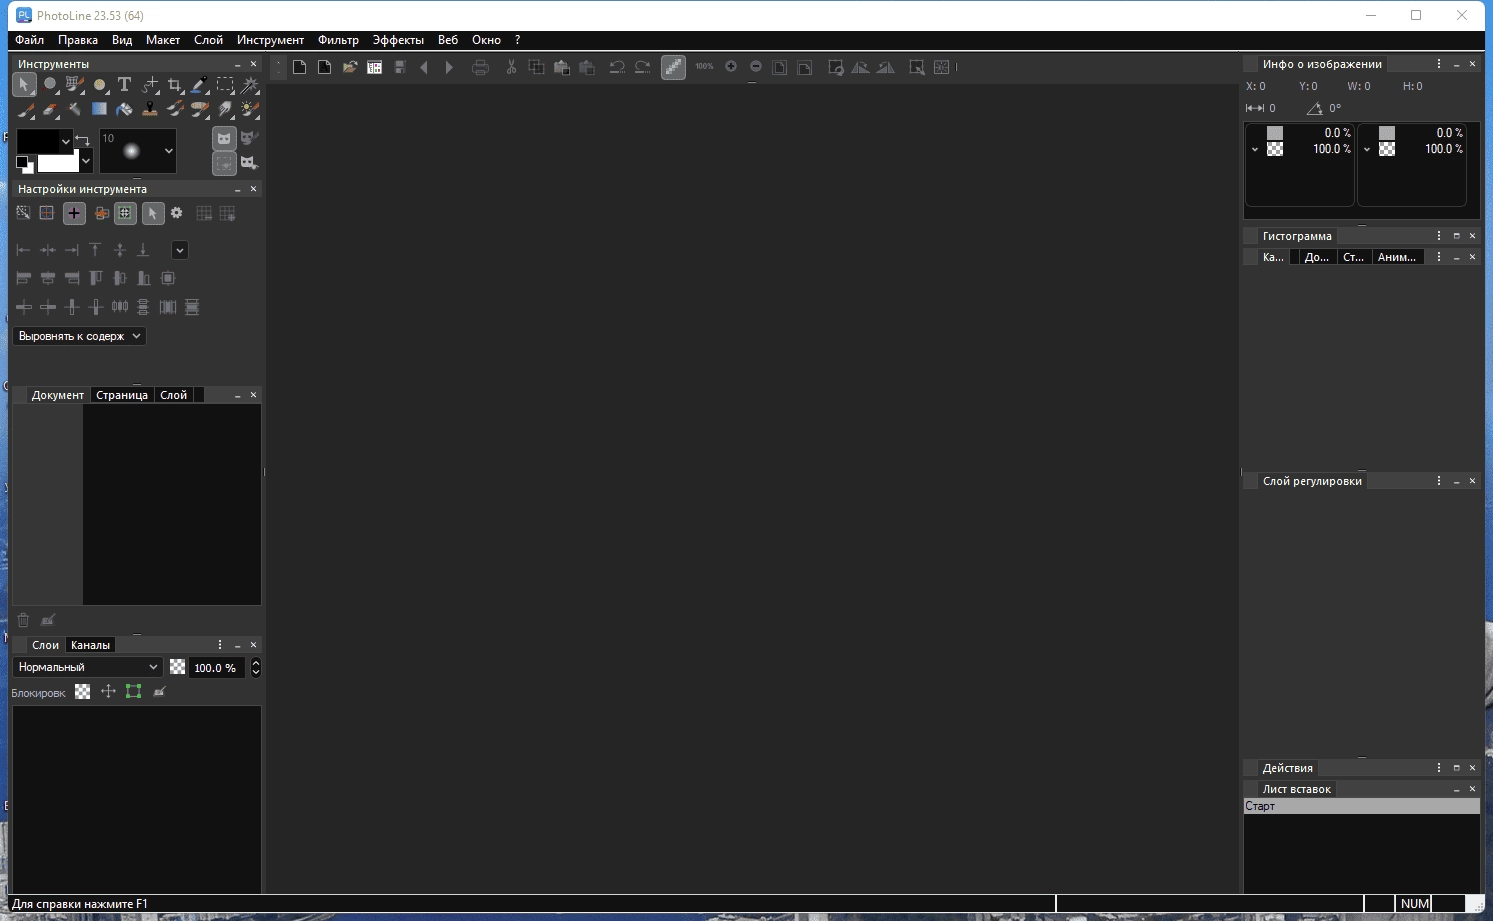Click the layer opacity 100.0 % field
This screenshot has width=1493, height=921.
pyautogui.click(x=216, y=667)
